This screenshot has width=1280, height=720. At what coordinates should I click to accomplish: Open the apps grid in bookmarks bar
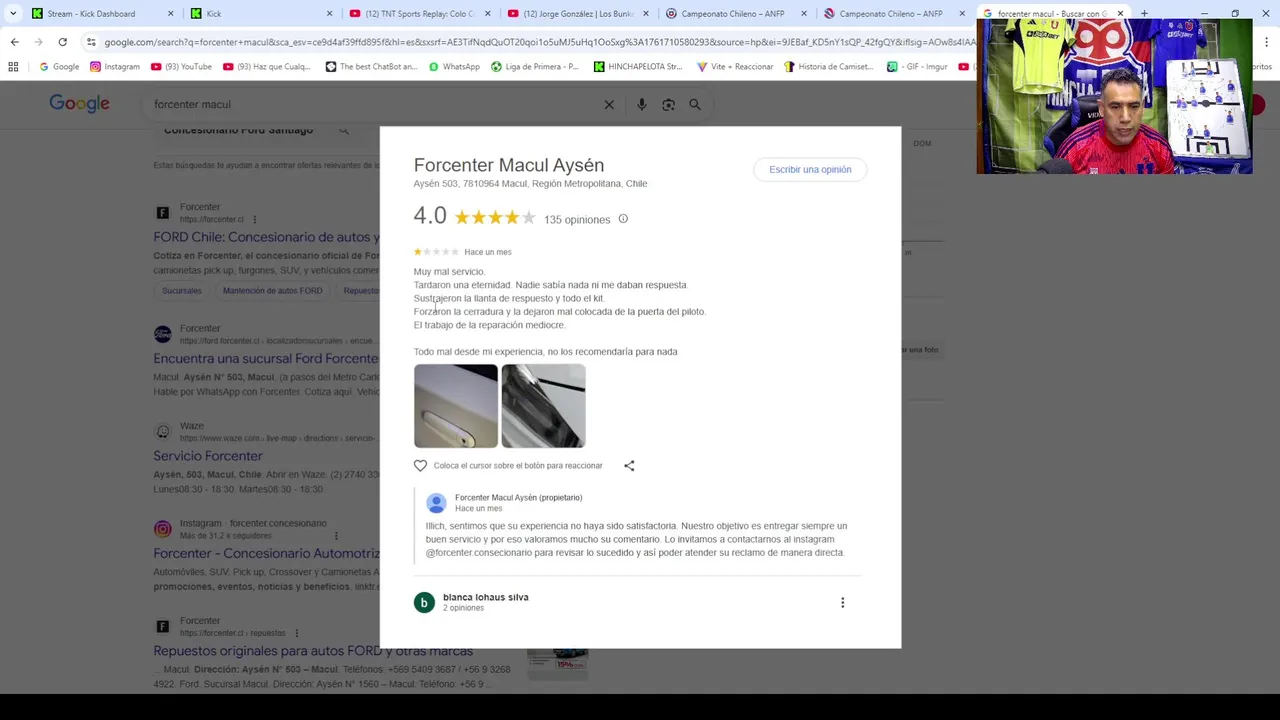[x=13, y=66]
